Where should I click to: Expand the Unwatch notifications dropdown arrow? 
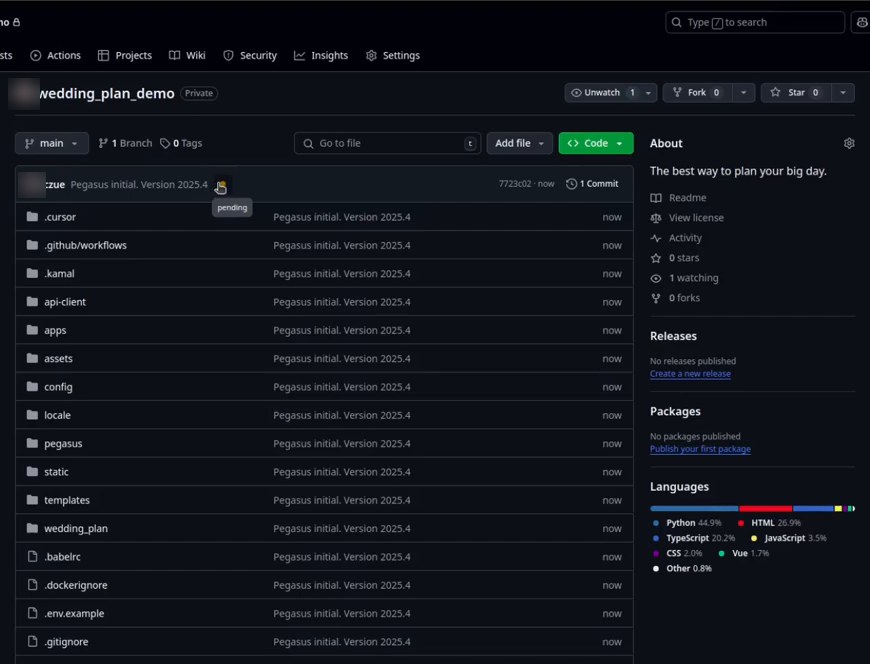click(x=648, y=93)
